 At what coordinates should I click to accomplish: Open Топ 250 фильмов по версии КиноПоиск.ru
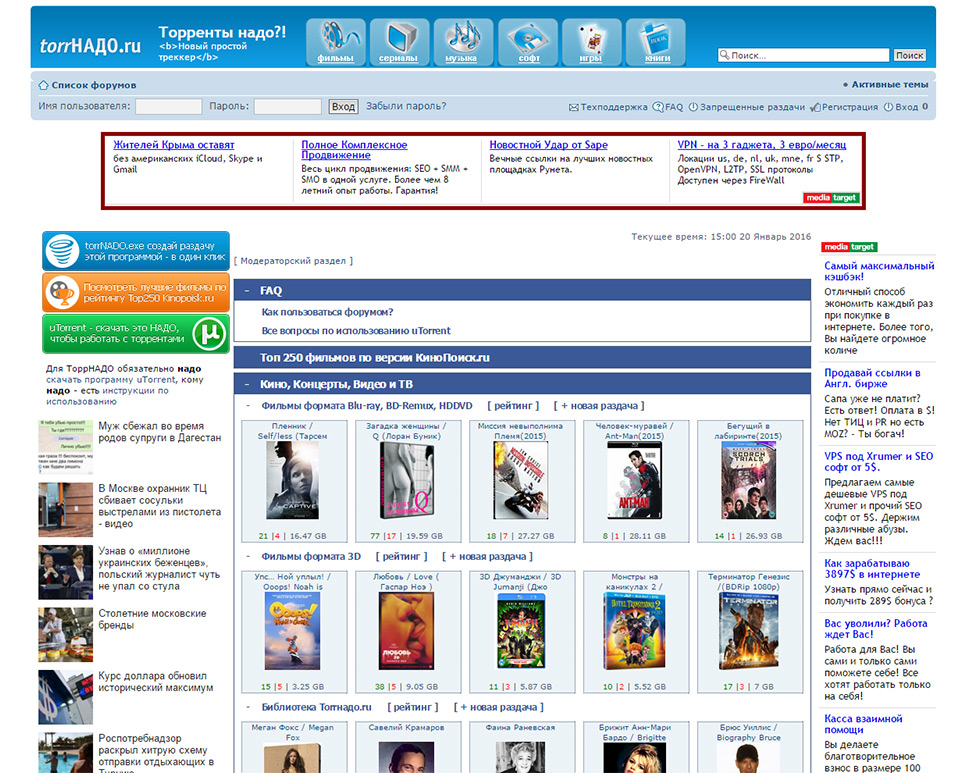coord(375,357)
